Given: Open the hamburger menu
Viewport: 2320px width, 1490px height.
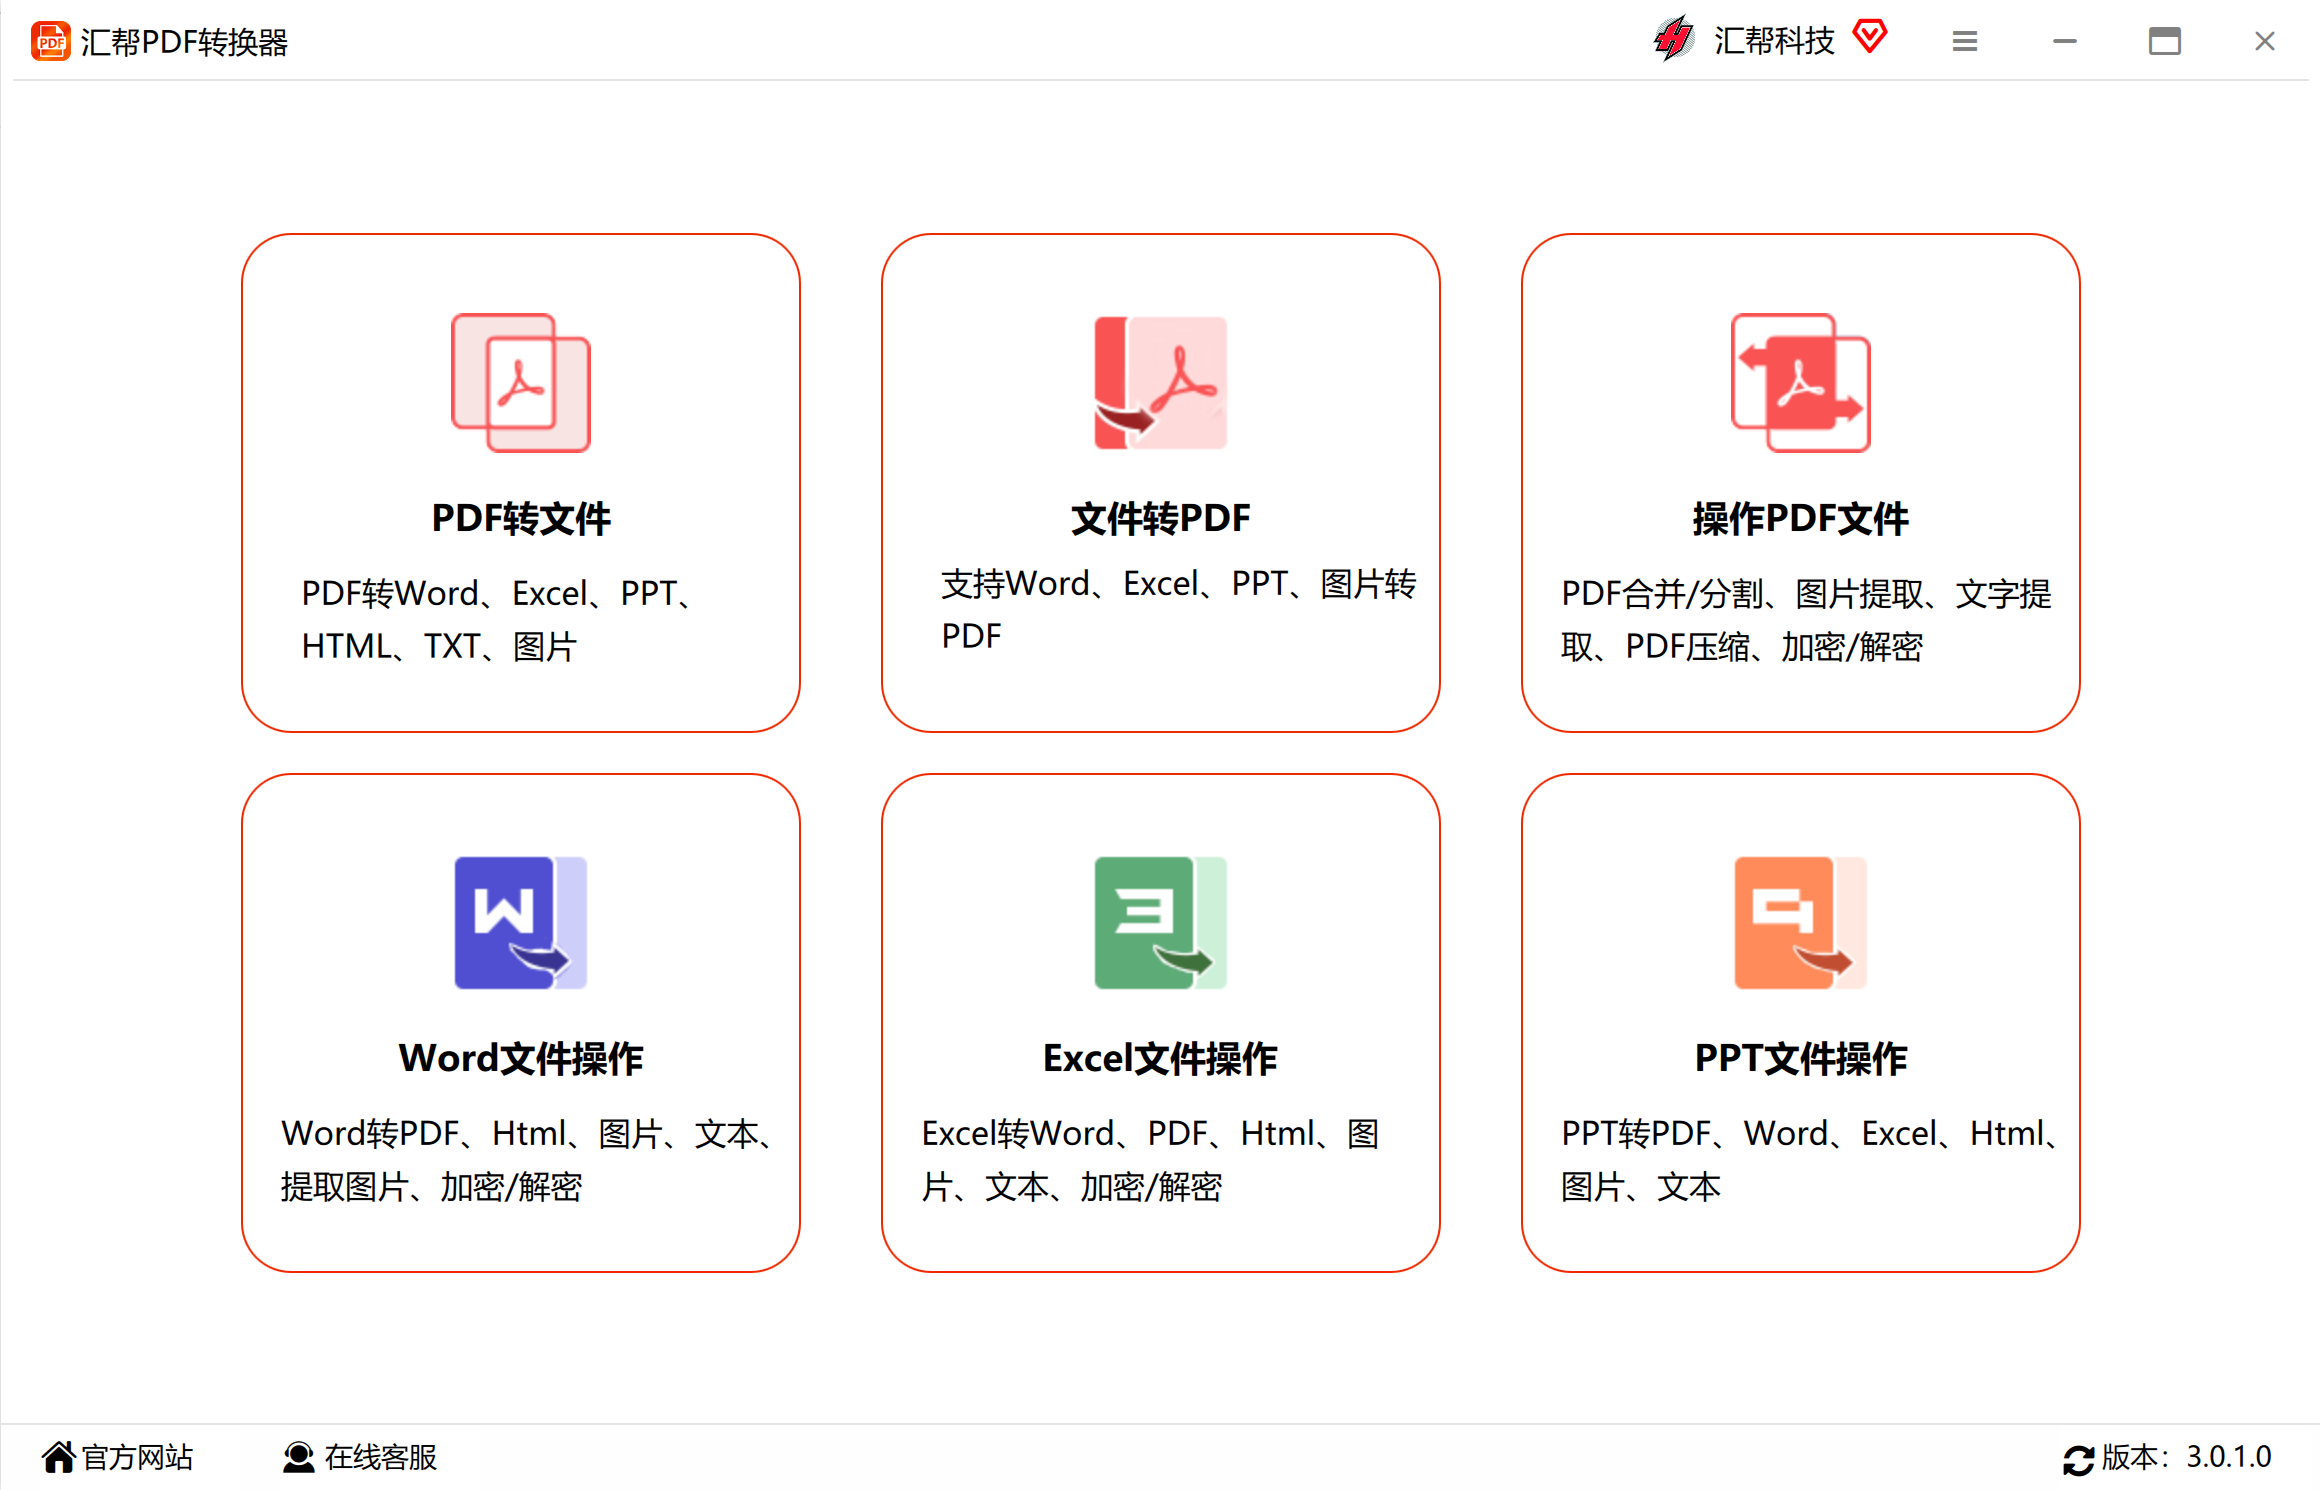Looking at the screenshot, I should click(x=1963, y=41).
